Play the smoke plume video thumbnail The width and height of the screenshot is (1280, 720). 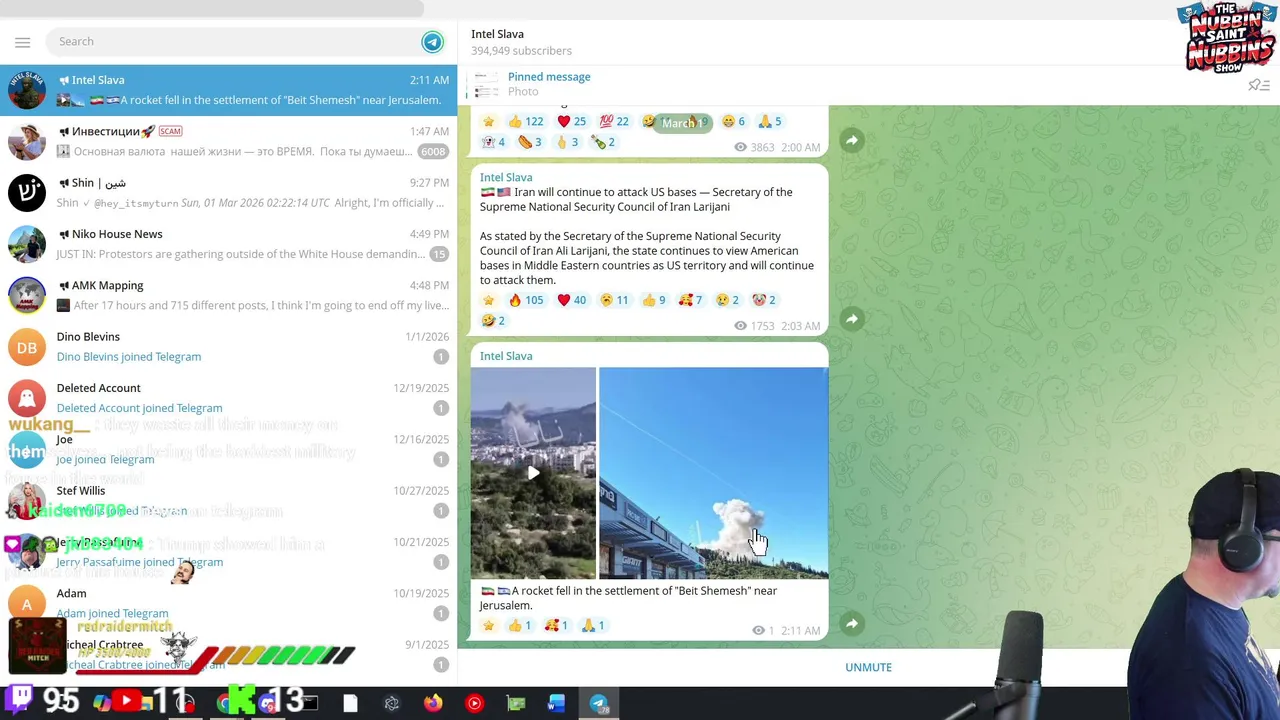click(533, 473)
